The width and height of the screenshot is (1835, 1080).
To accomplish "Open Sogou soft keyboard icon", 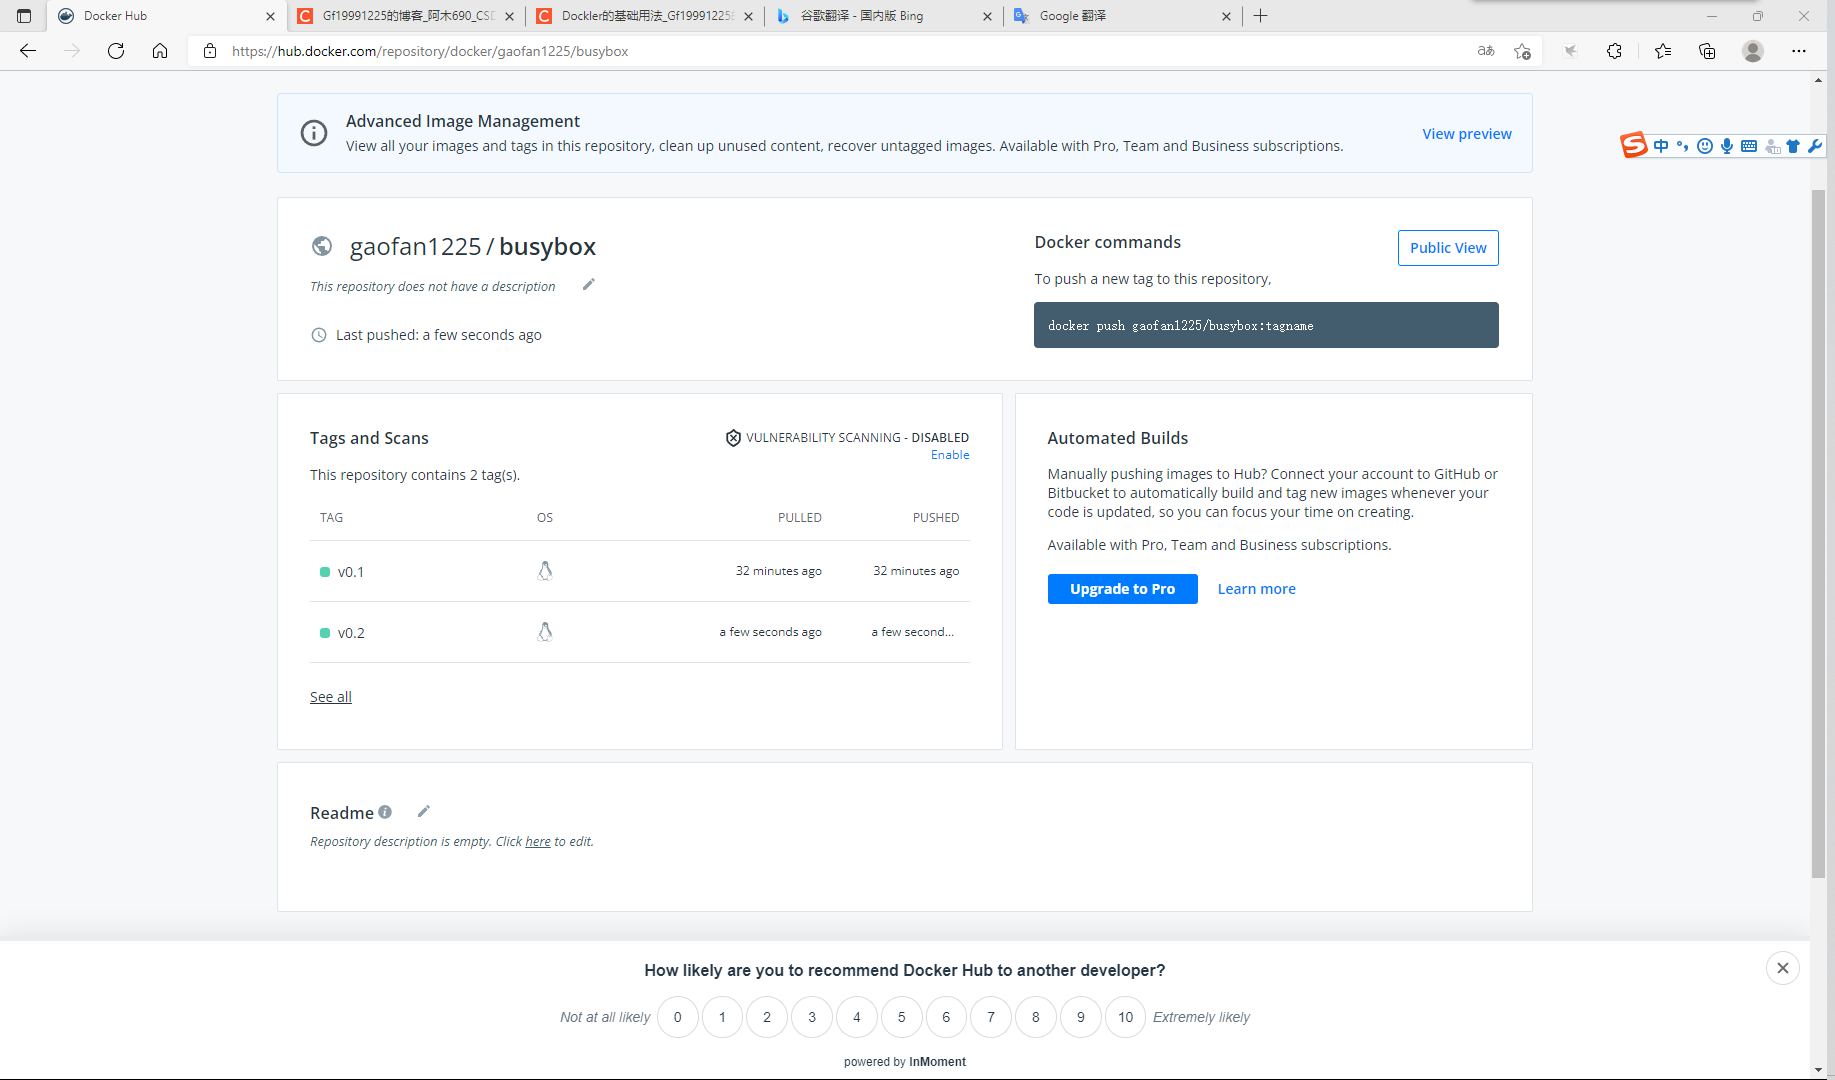I will 1749,146.
